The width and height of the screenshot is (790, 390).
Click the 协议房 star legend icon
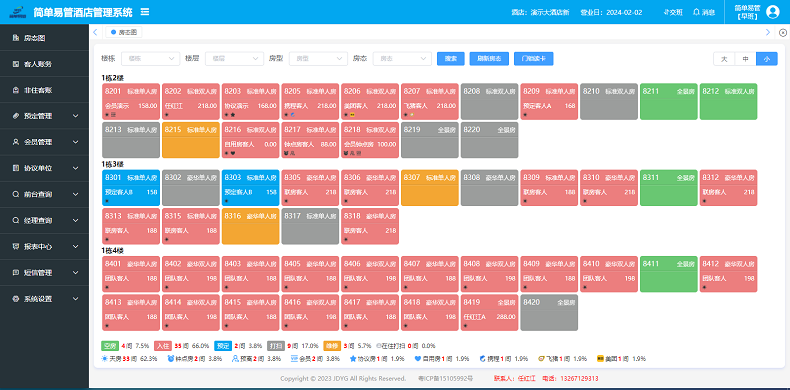(x=353, y=359)
